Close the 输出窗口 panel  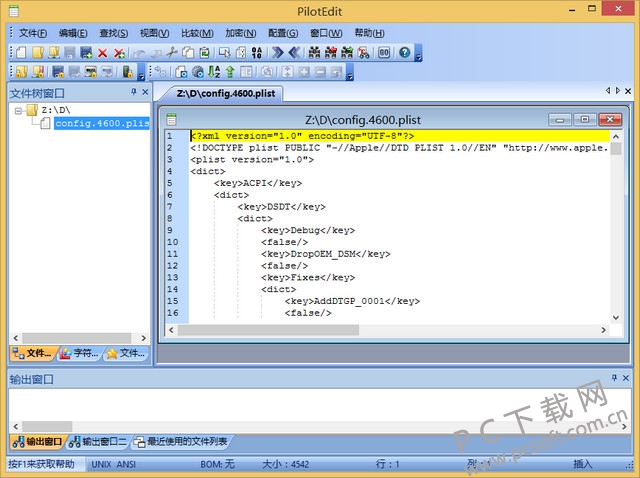coord(625,378)
